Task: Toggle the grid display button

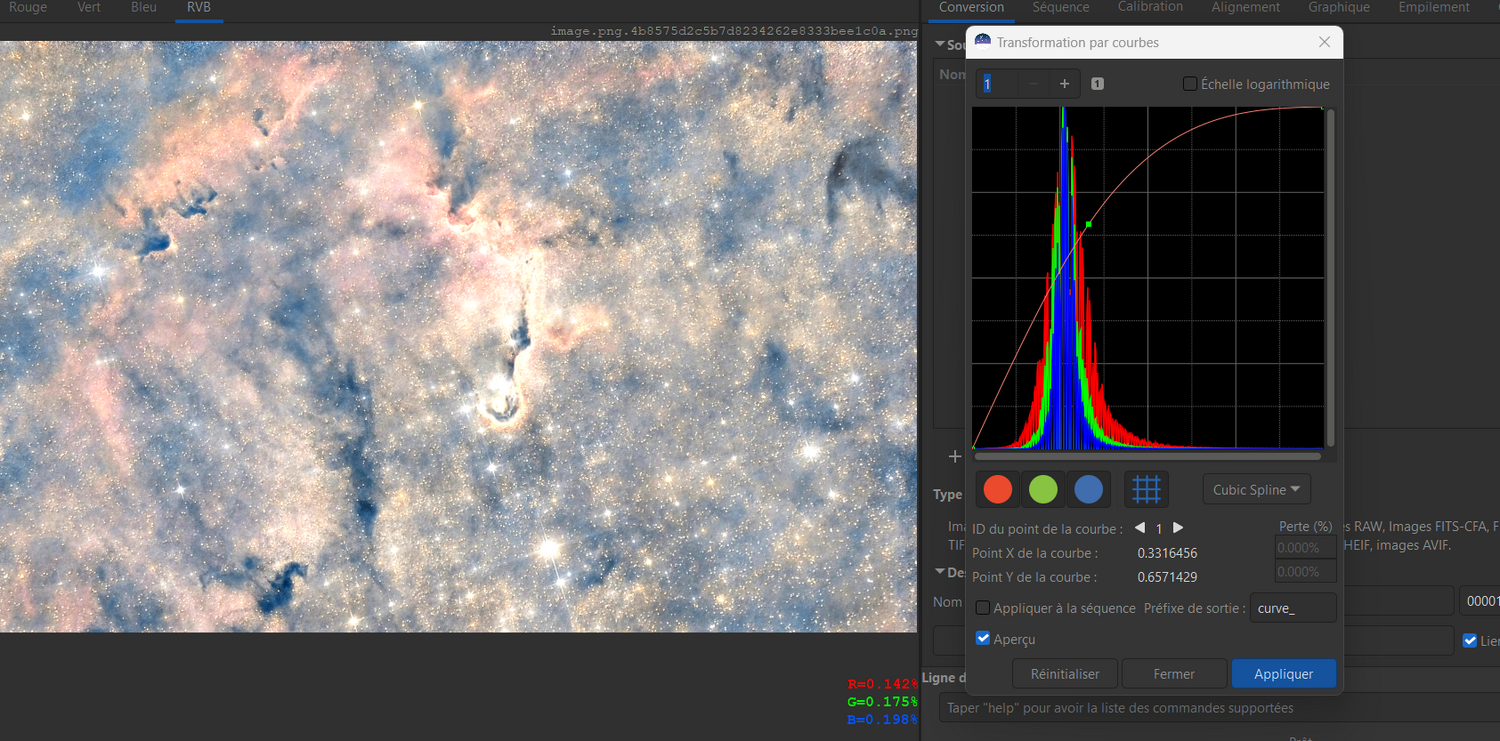Action: [x=1146, y=489]
